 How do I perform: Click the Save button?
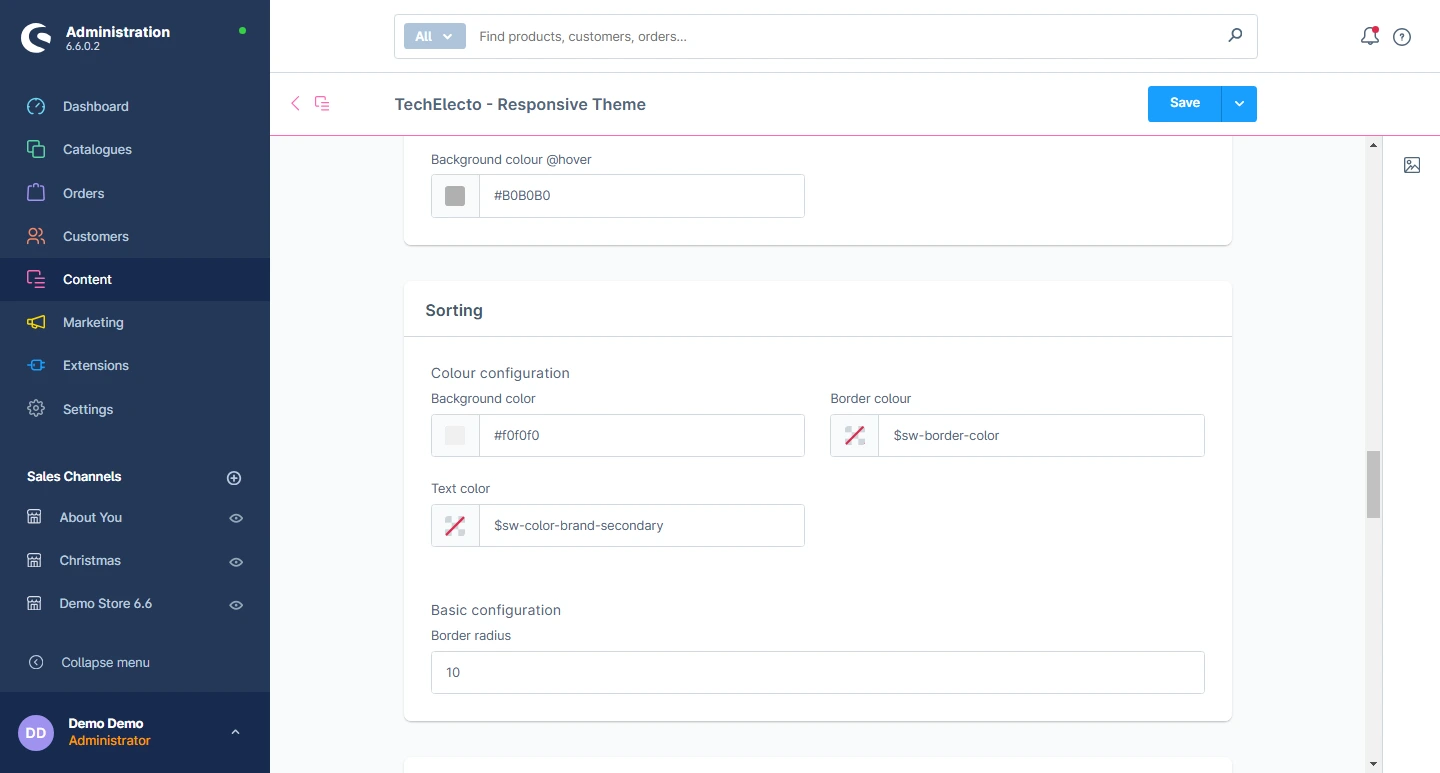click(1184, 104)
